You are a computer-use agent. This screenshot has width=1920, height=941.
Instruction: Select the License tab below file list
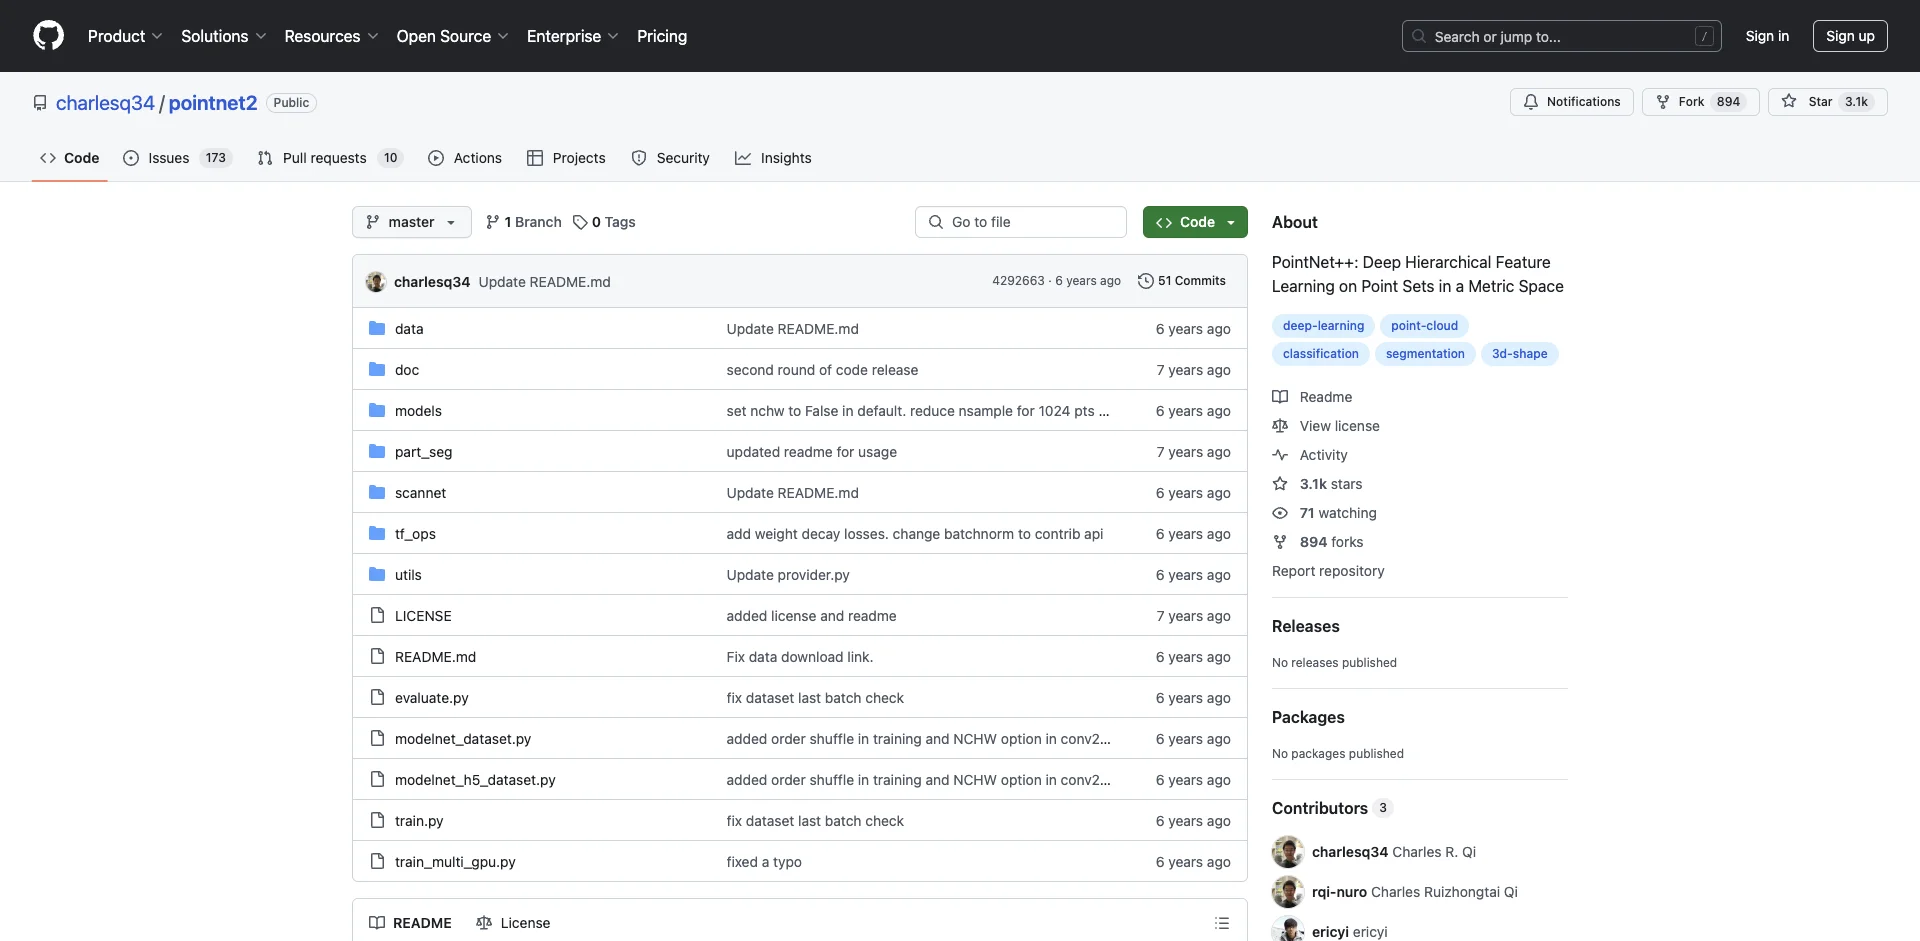(x=513, y=923)
